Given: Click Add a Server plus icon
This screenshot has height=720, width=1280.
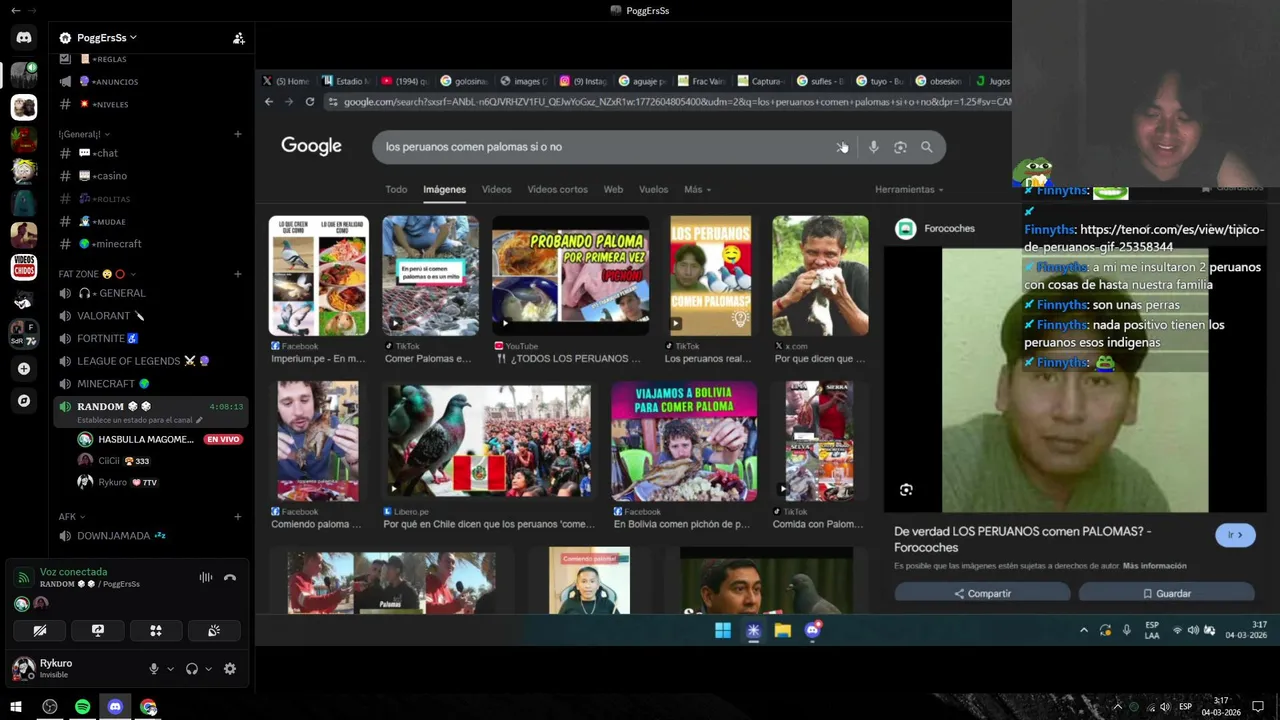Looking at the screenshot, I should coord(24,369).
